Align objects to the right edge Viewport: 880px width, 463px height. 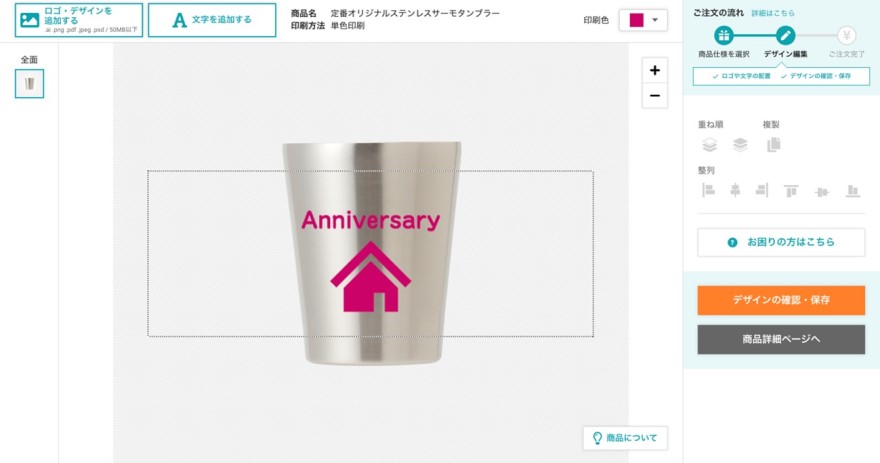[762, 191]
